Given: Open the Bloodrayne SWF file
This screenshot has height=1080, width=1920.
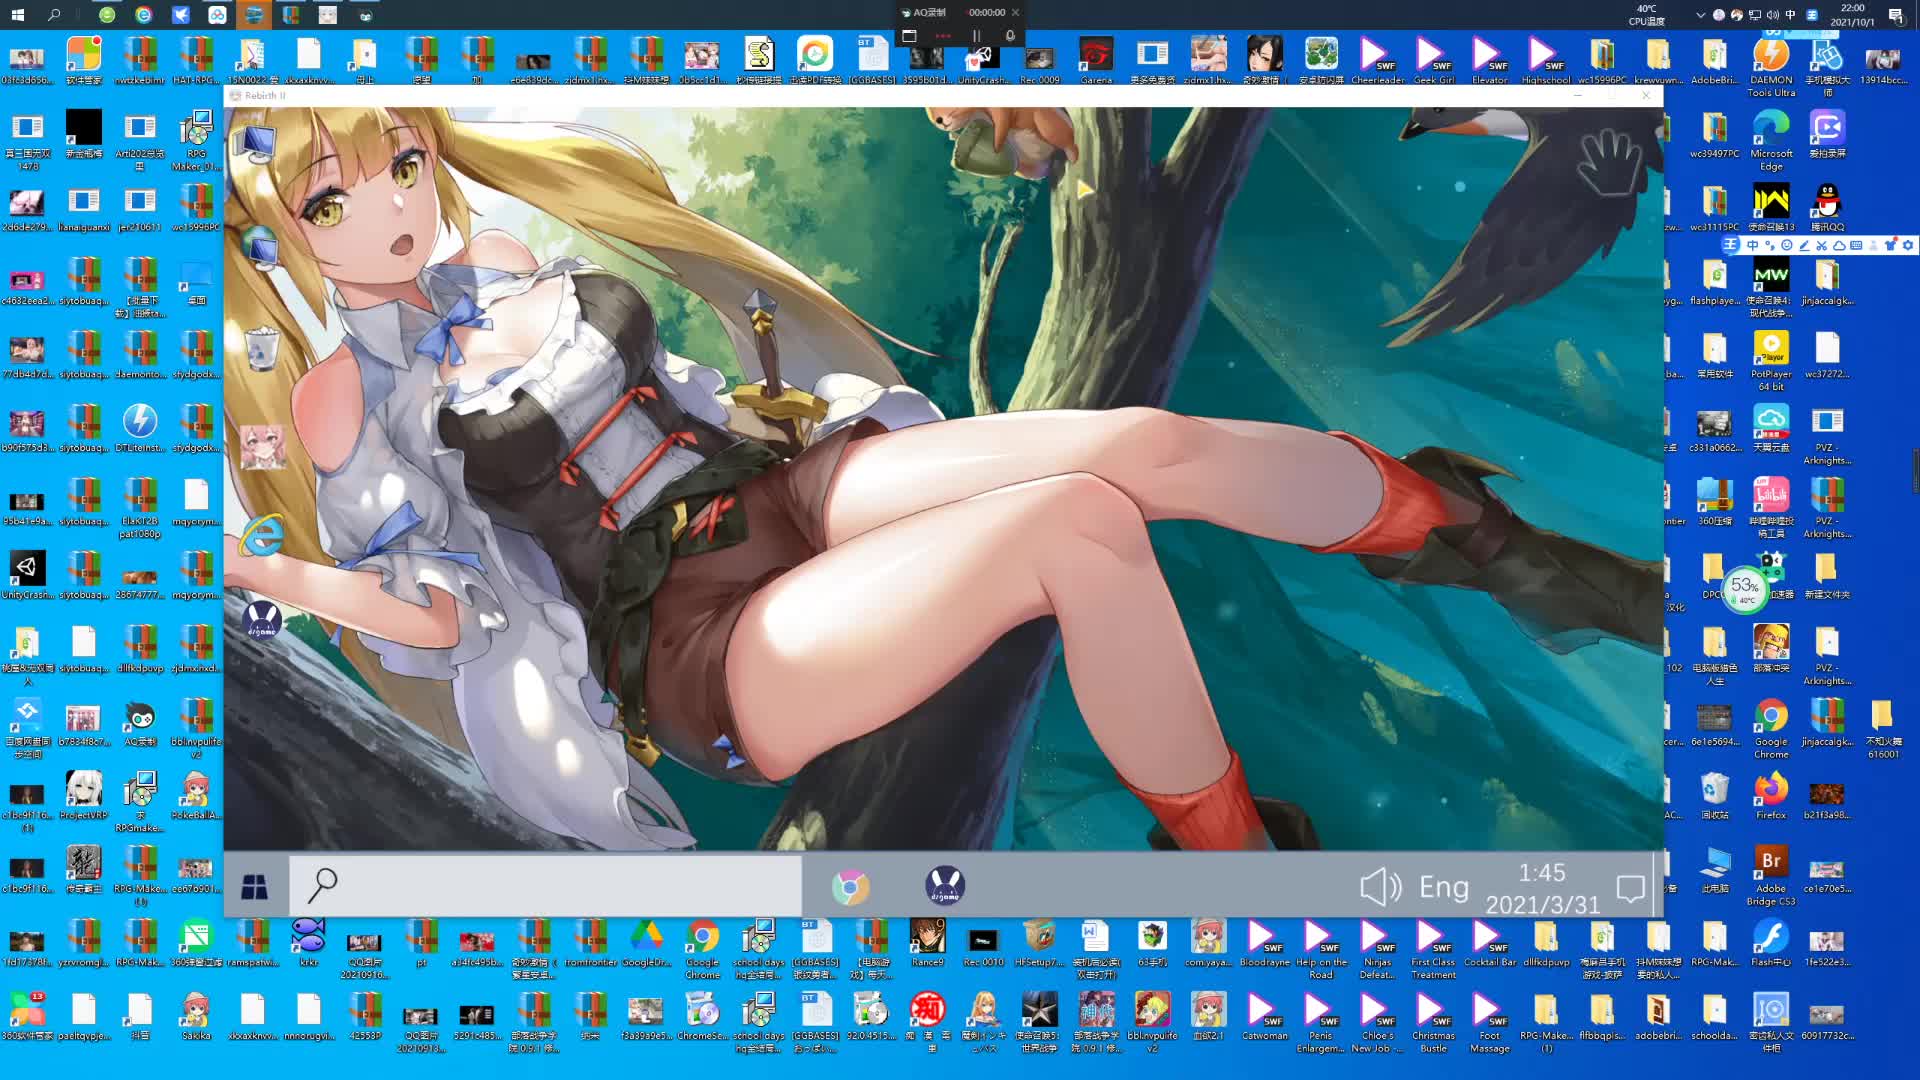Looking at the screenshot, I should (1265, 942).
